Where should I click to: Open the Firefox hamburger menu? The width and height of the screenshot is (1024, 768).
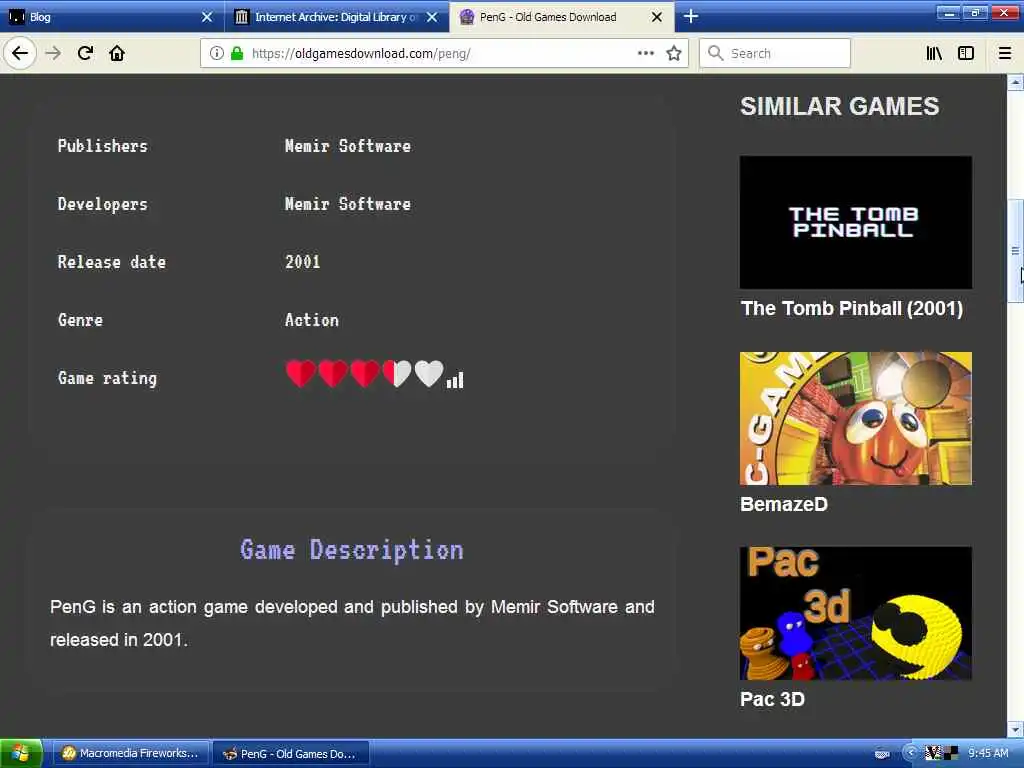(1005, 53)
